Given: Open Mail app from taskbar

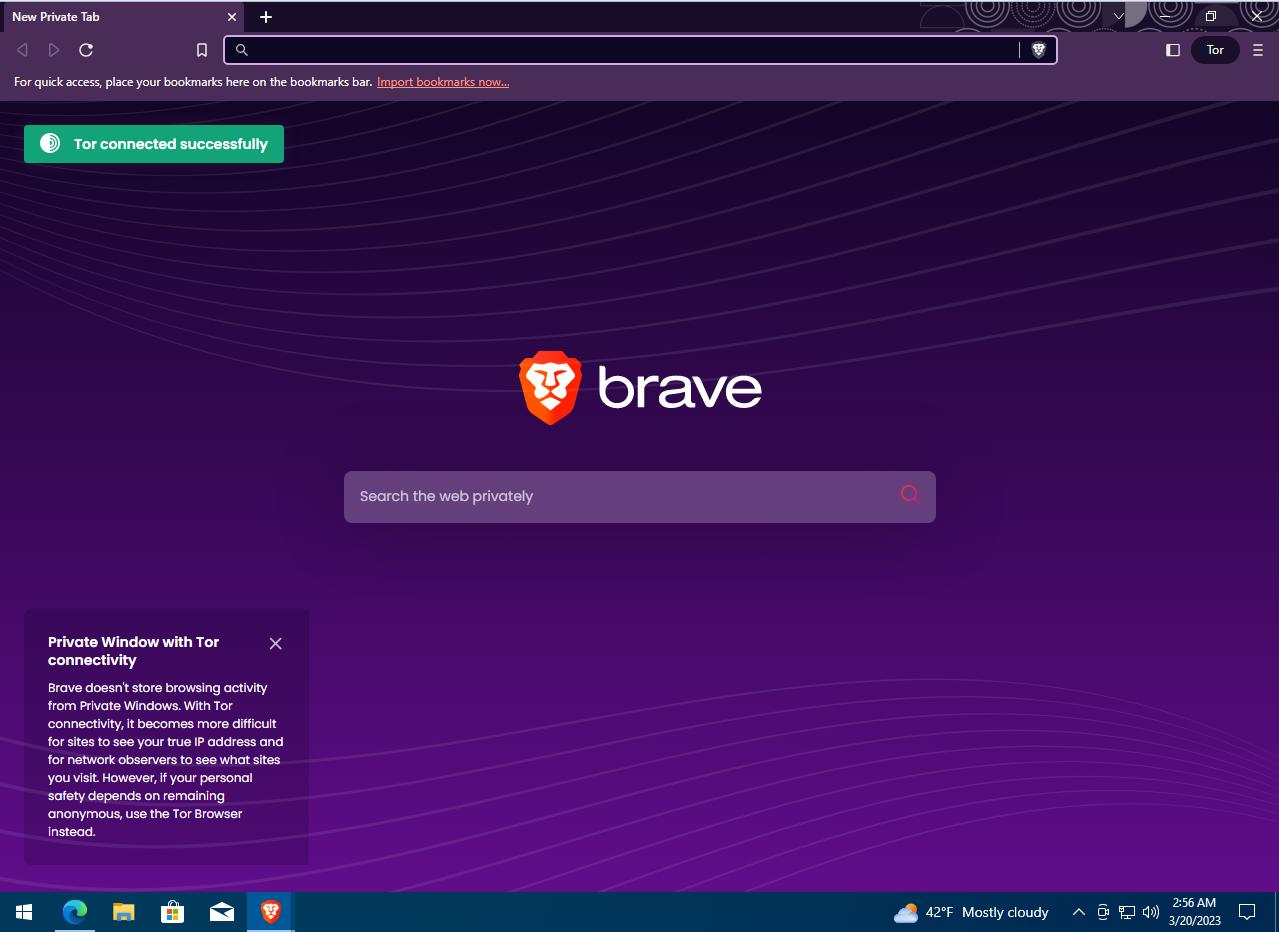Looking at the screenshot, I should pos(222,912).
